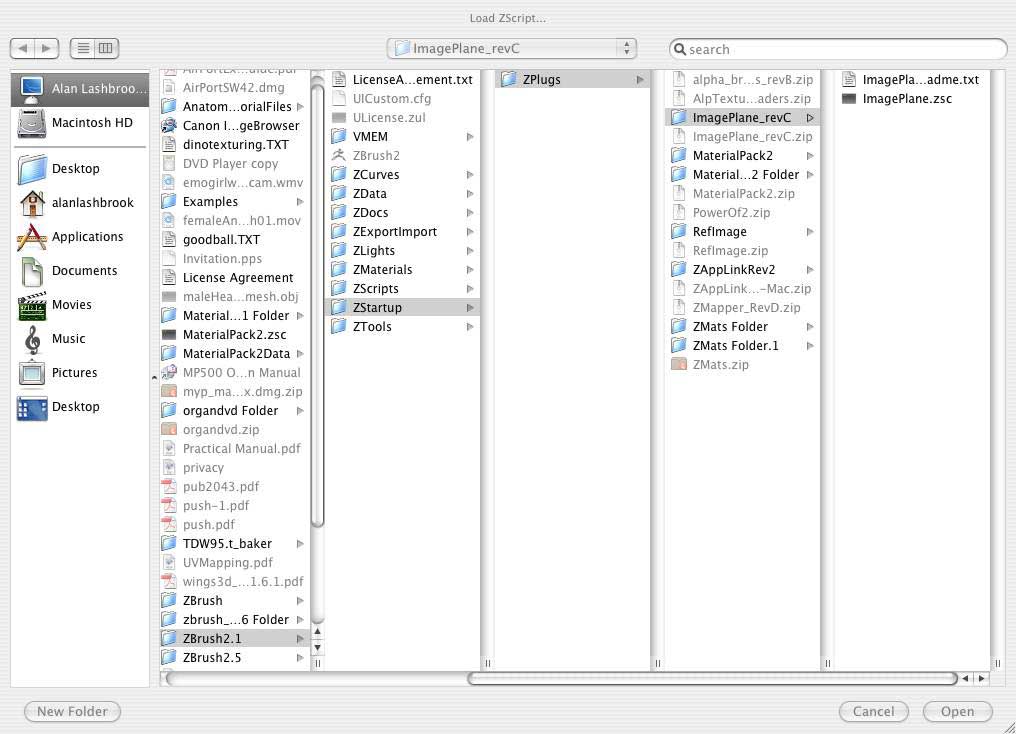Expand the ZScripts folder

(469, 289)
